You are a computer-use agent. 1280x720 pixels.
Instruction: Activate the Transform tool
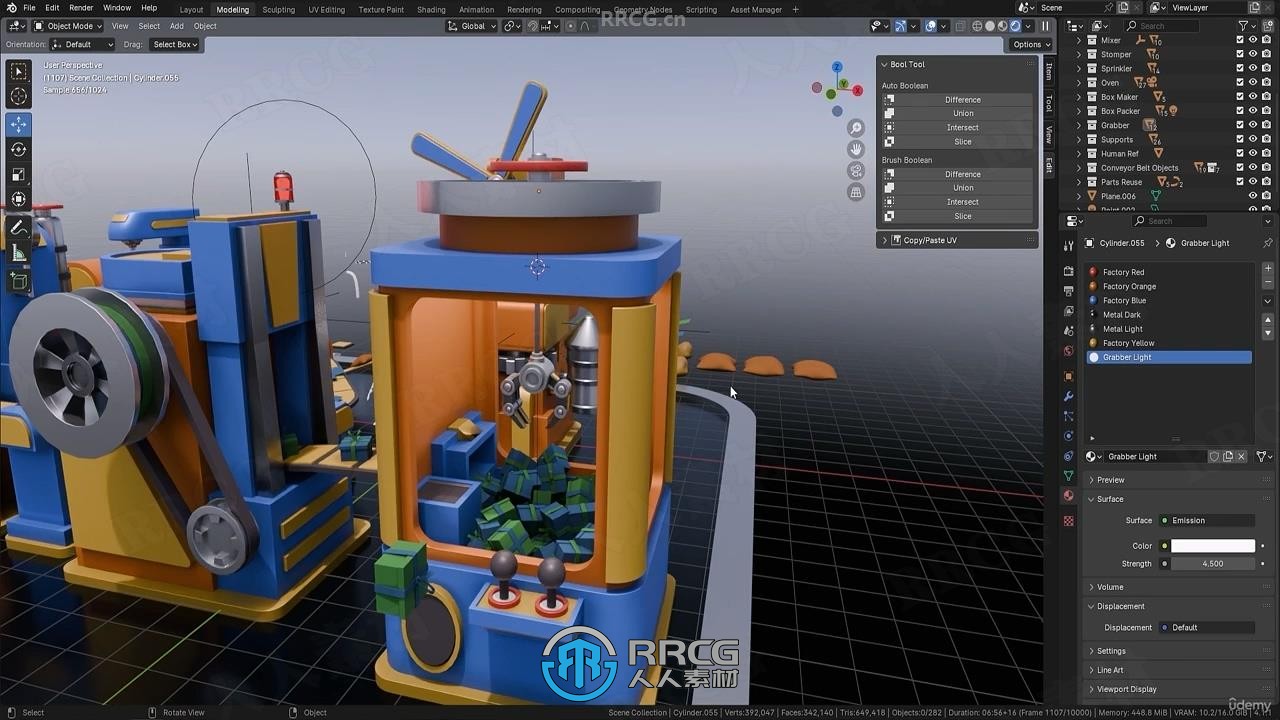coord(19,200)
